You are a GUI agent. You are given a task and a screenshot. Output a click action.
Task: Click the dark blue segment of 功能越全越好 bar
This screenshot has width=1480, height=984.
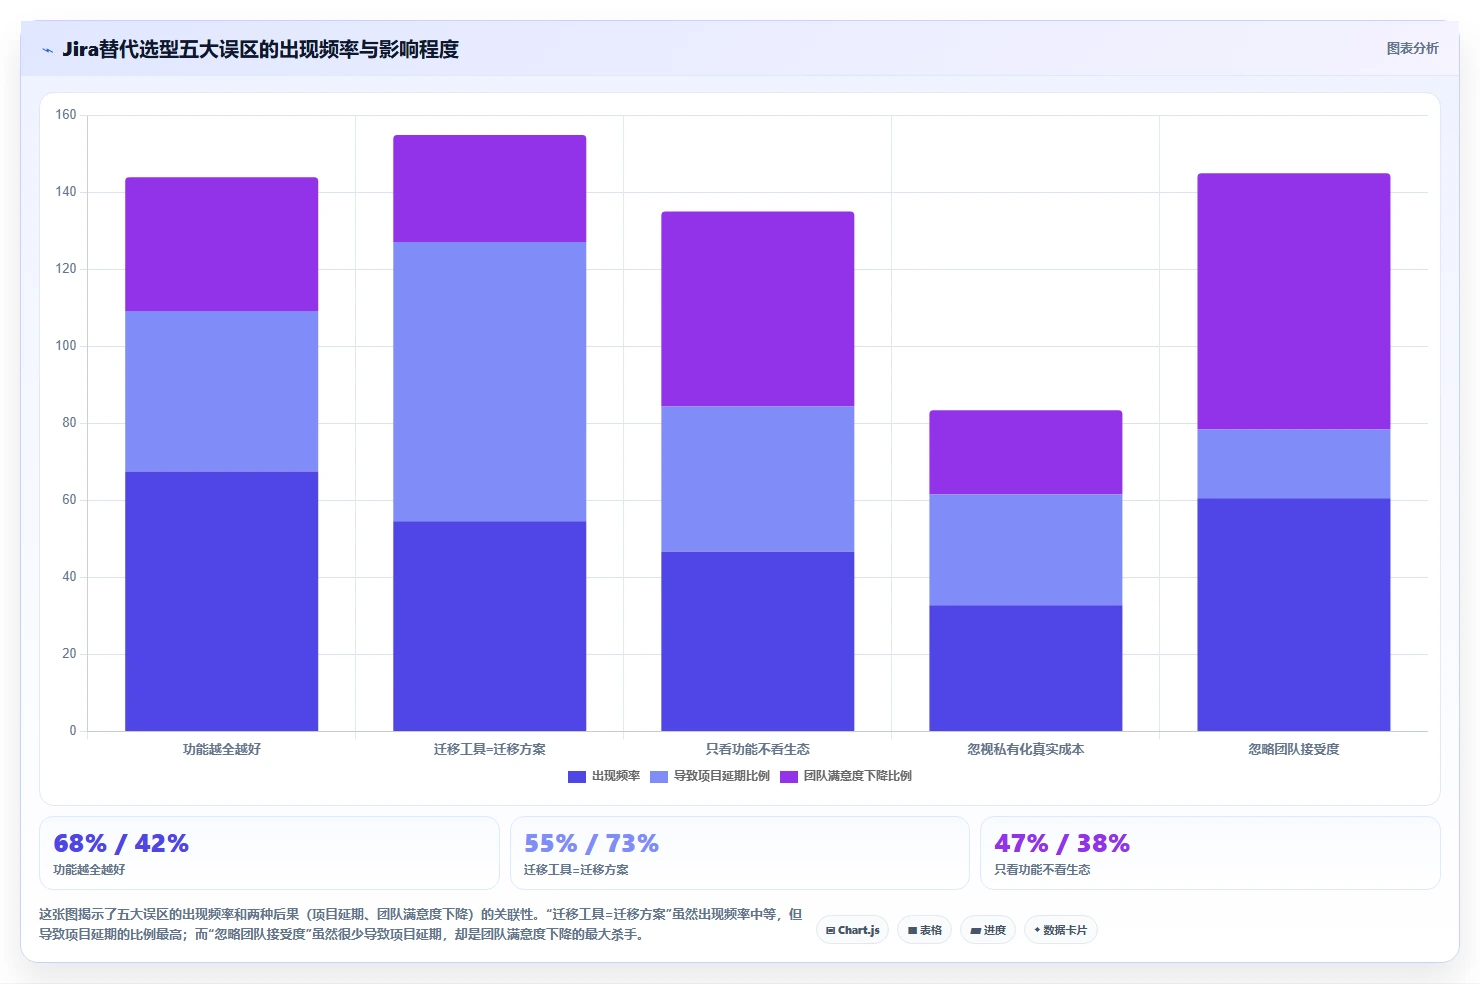222,601
